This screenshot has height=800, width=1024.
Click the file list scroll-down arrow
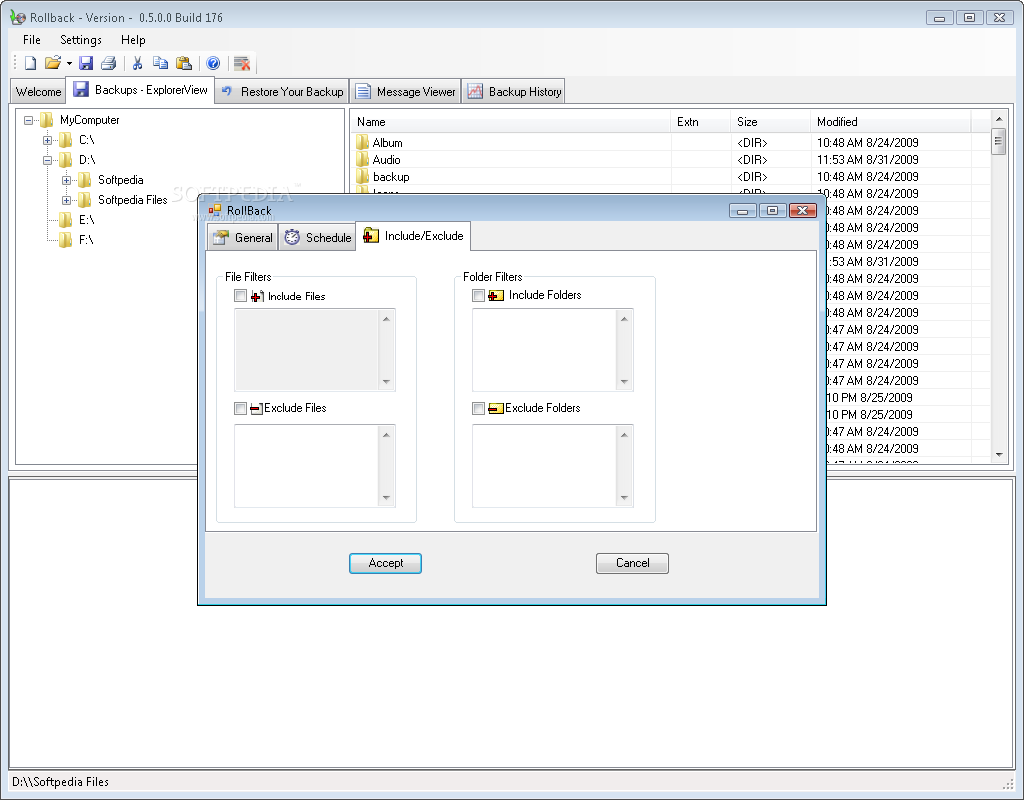pos(999,455)
